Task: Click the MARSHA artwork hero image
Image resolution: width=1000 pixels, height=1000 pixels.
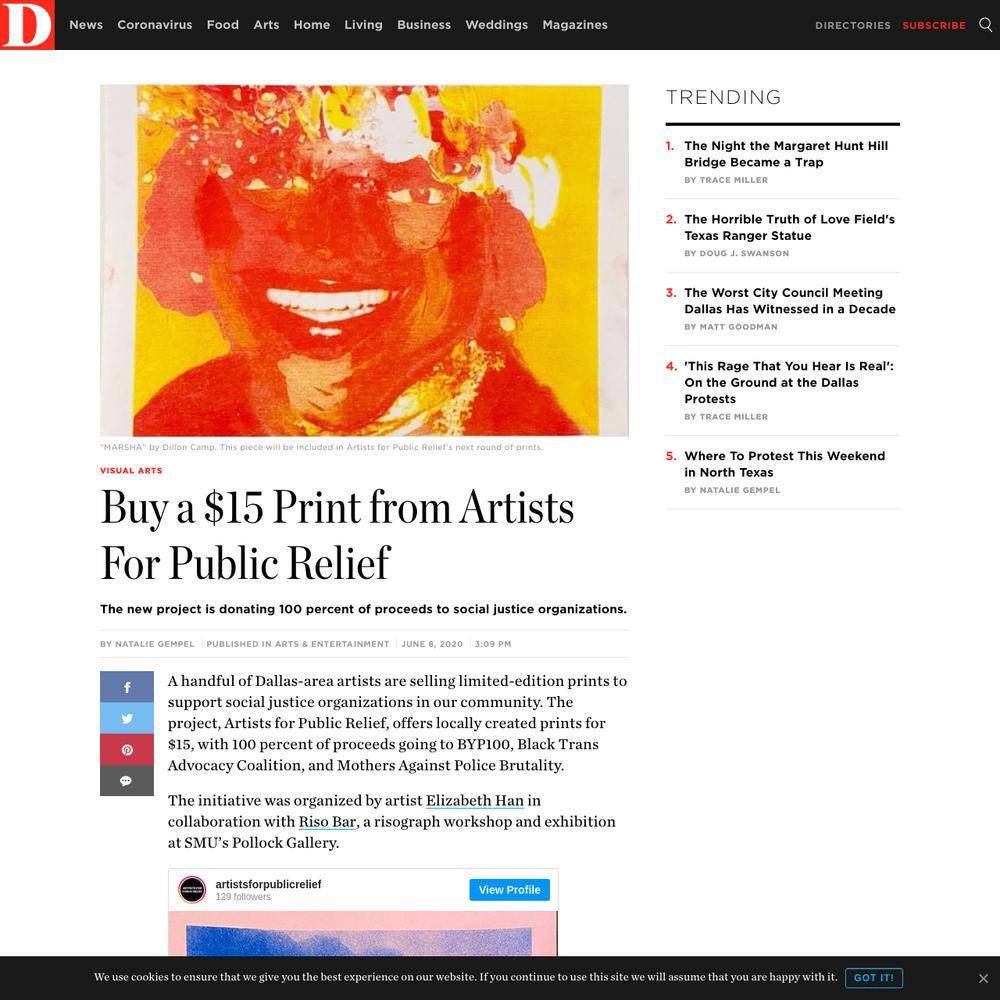Action: 364,260
